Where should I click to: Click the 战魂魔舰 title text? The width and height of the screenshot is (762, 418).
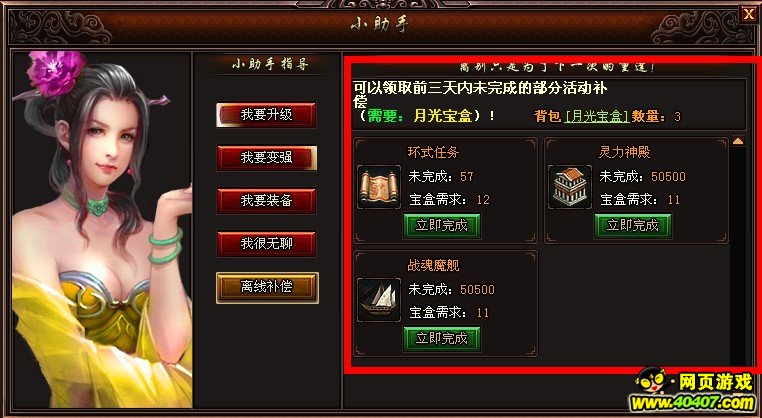coord(433,265)
